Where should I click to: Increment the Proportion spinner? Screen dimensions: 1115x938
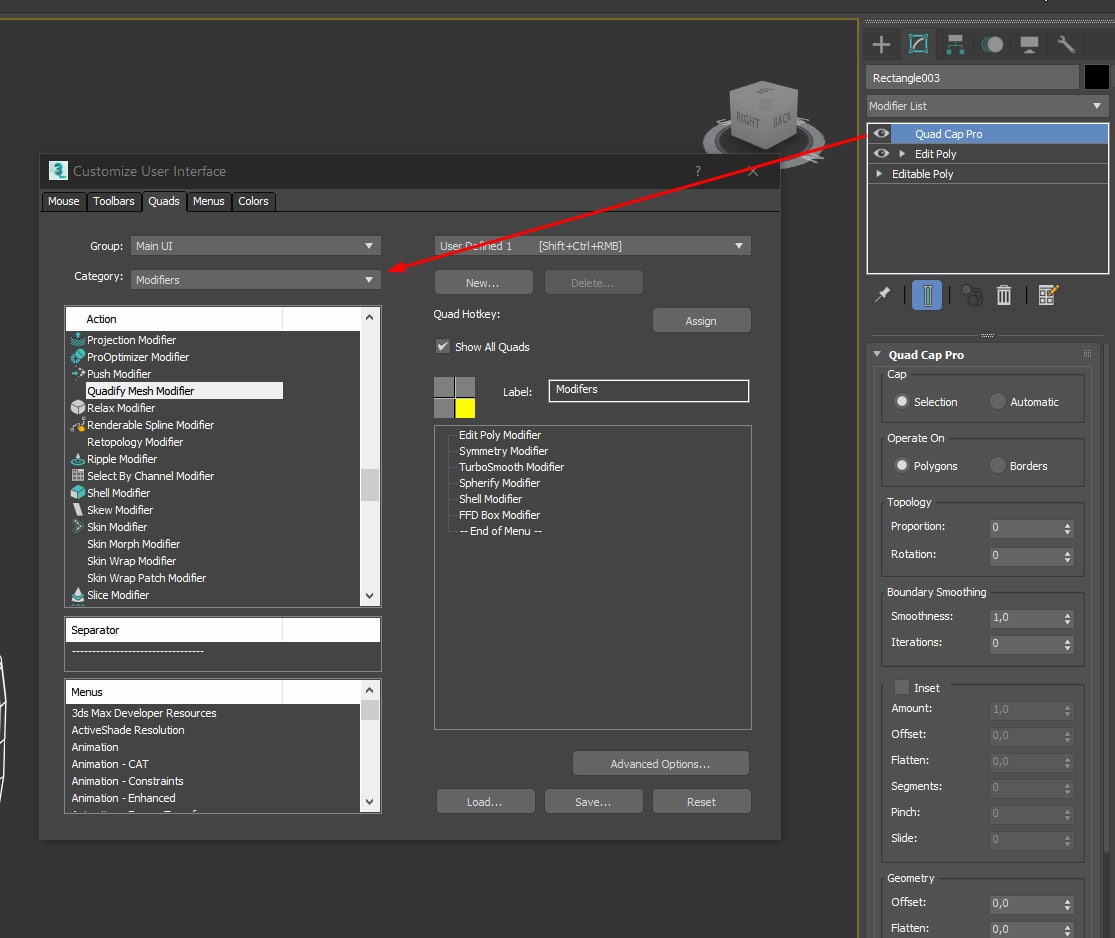[1067, 525]
